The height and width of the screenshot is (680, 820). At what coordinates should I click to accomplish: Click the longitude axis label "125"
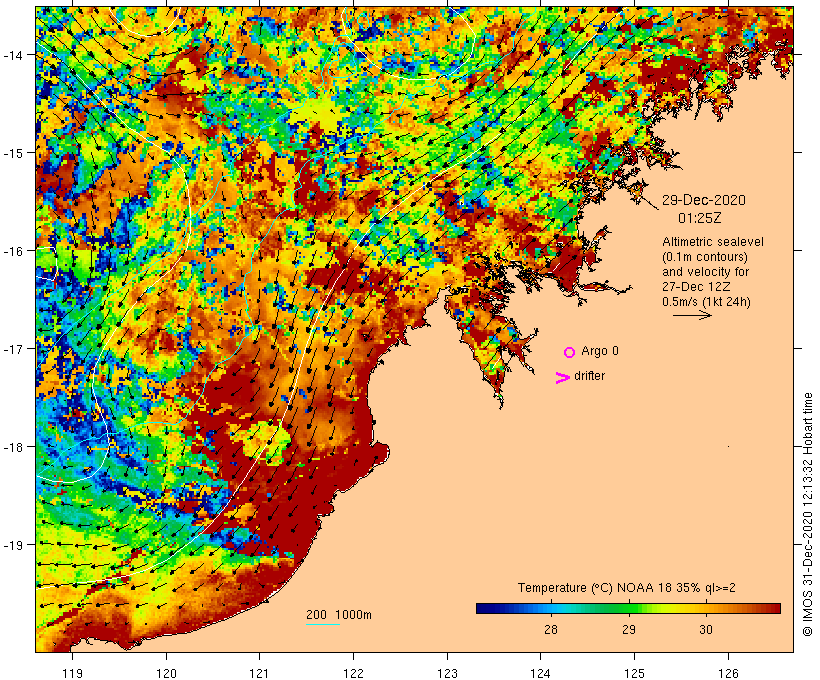(634, 673)
